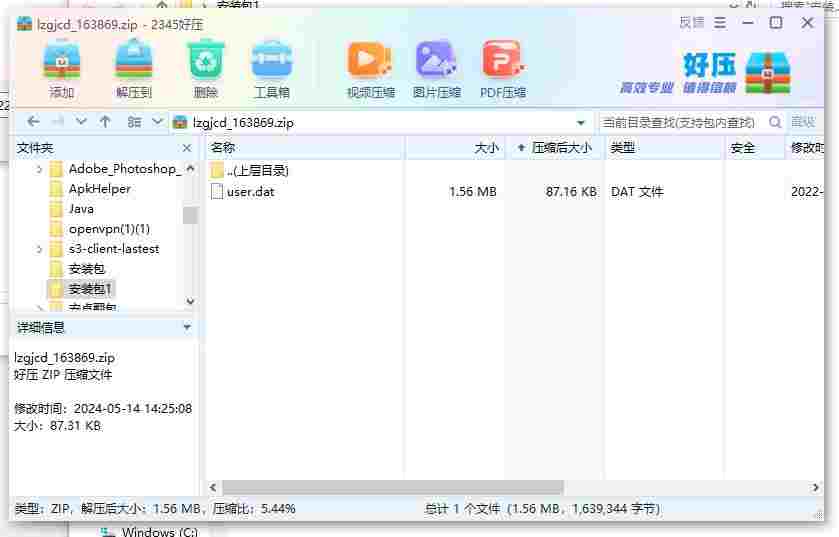The image size is (839, 537).
Task: Collapse the 详细信息 details panel
Action: [x=187, y=327]
